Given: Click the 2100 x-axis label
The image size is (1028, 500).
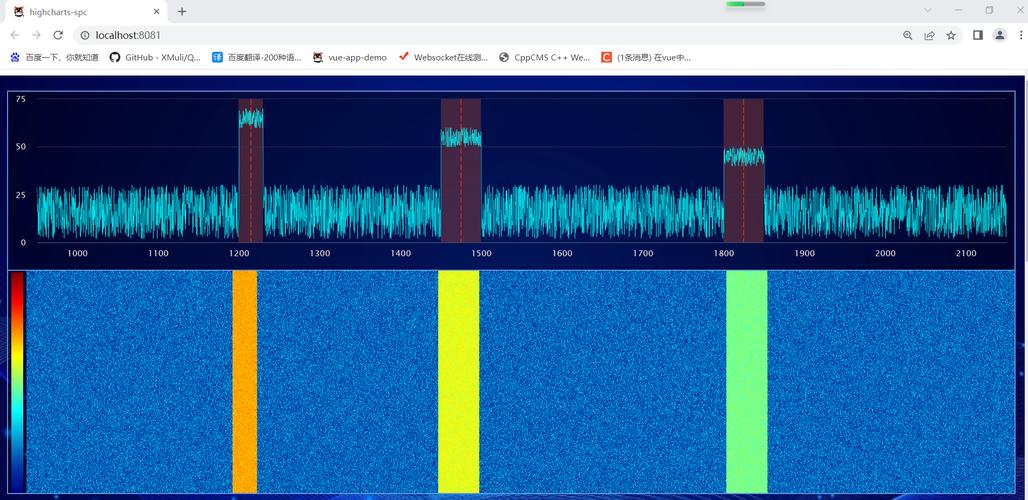Looking at the screenshot, I should click(x=966, y=254).
